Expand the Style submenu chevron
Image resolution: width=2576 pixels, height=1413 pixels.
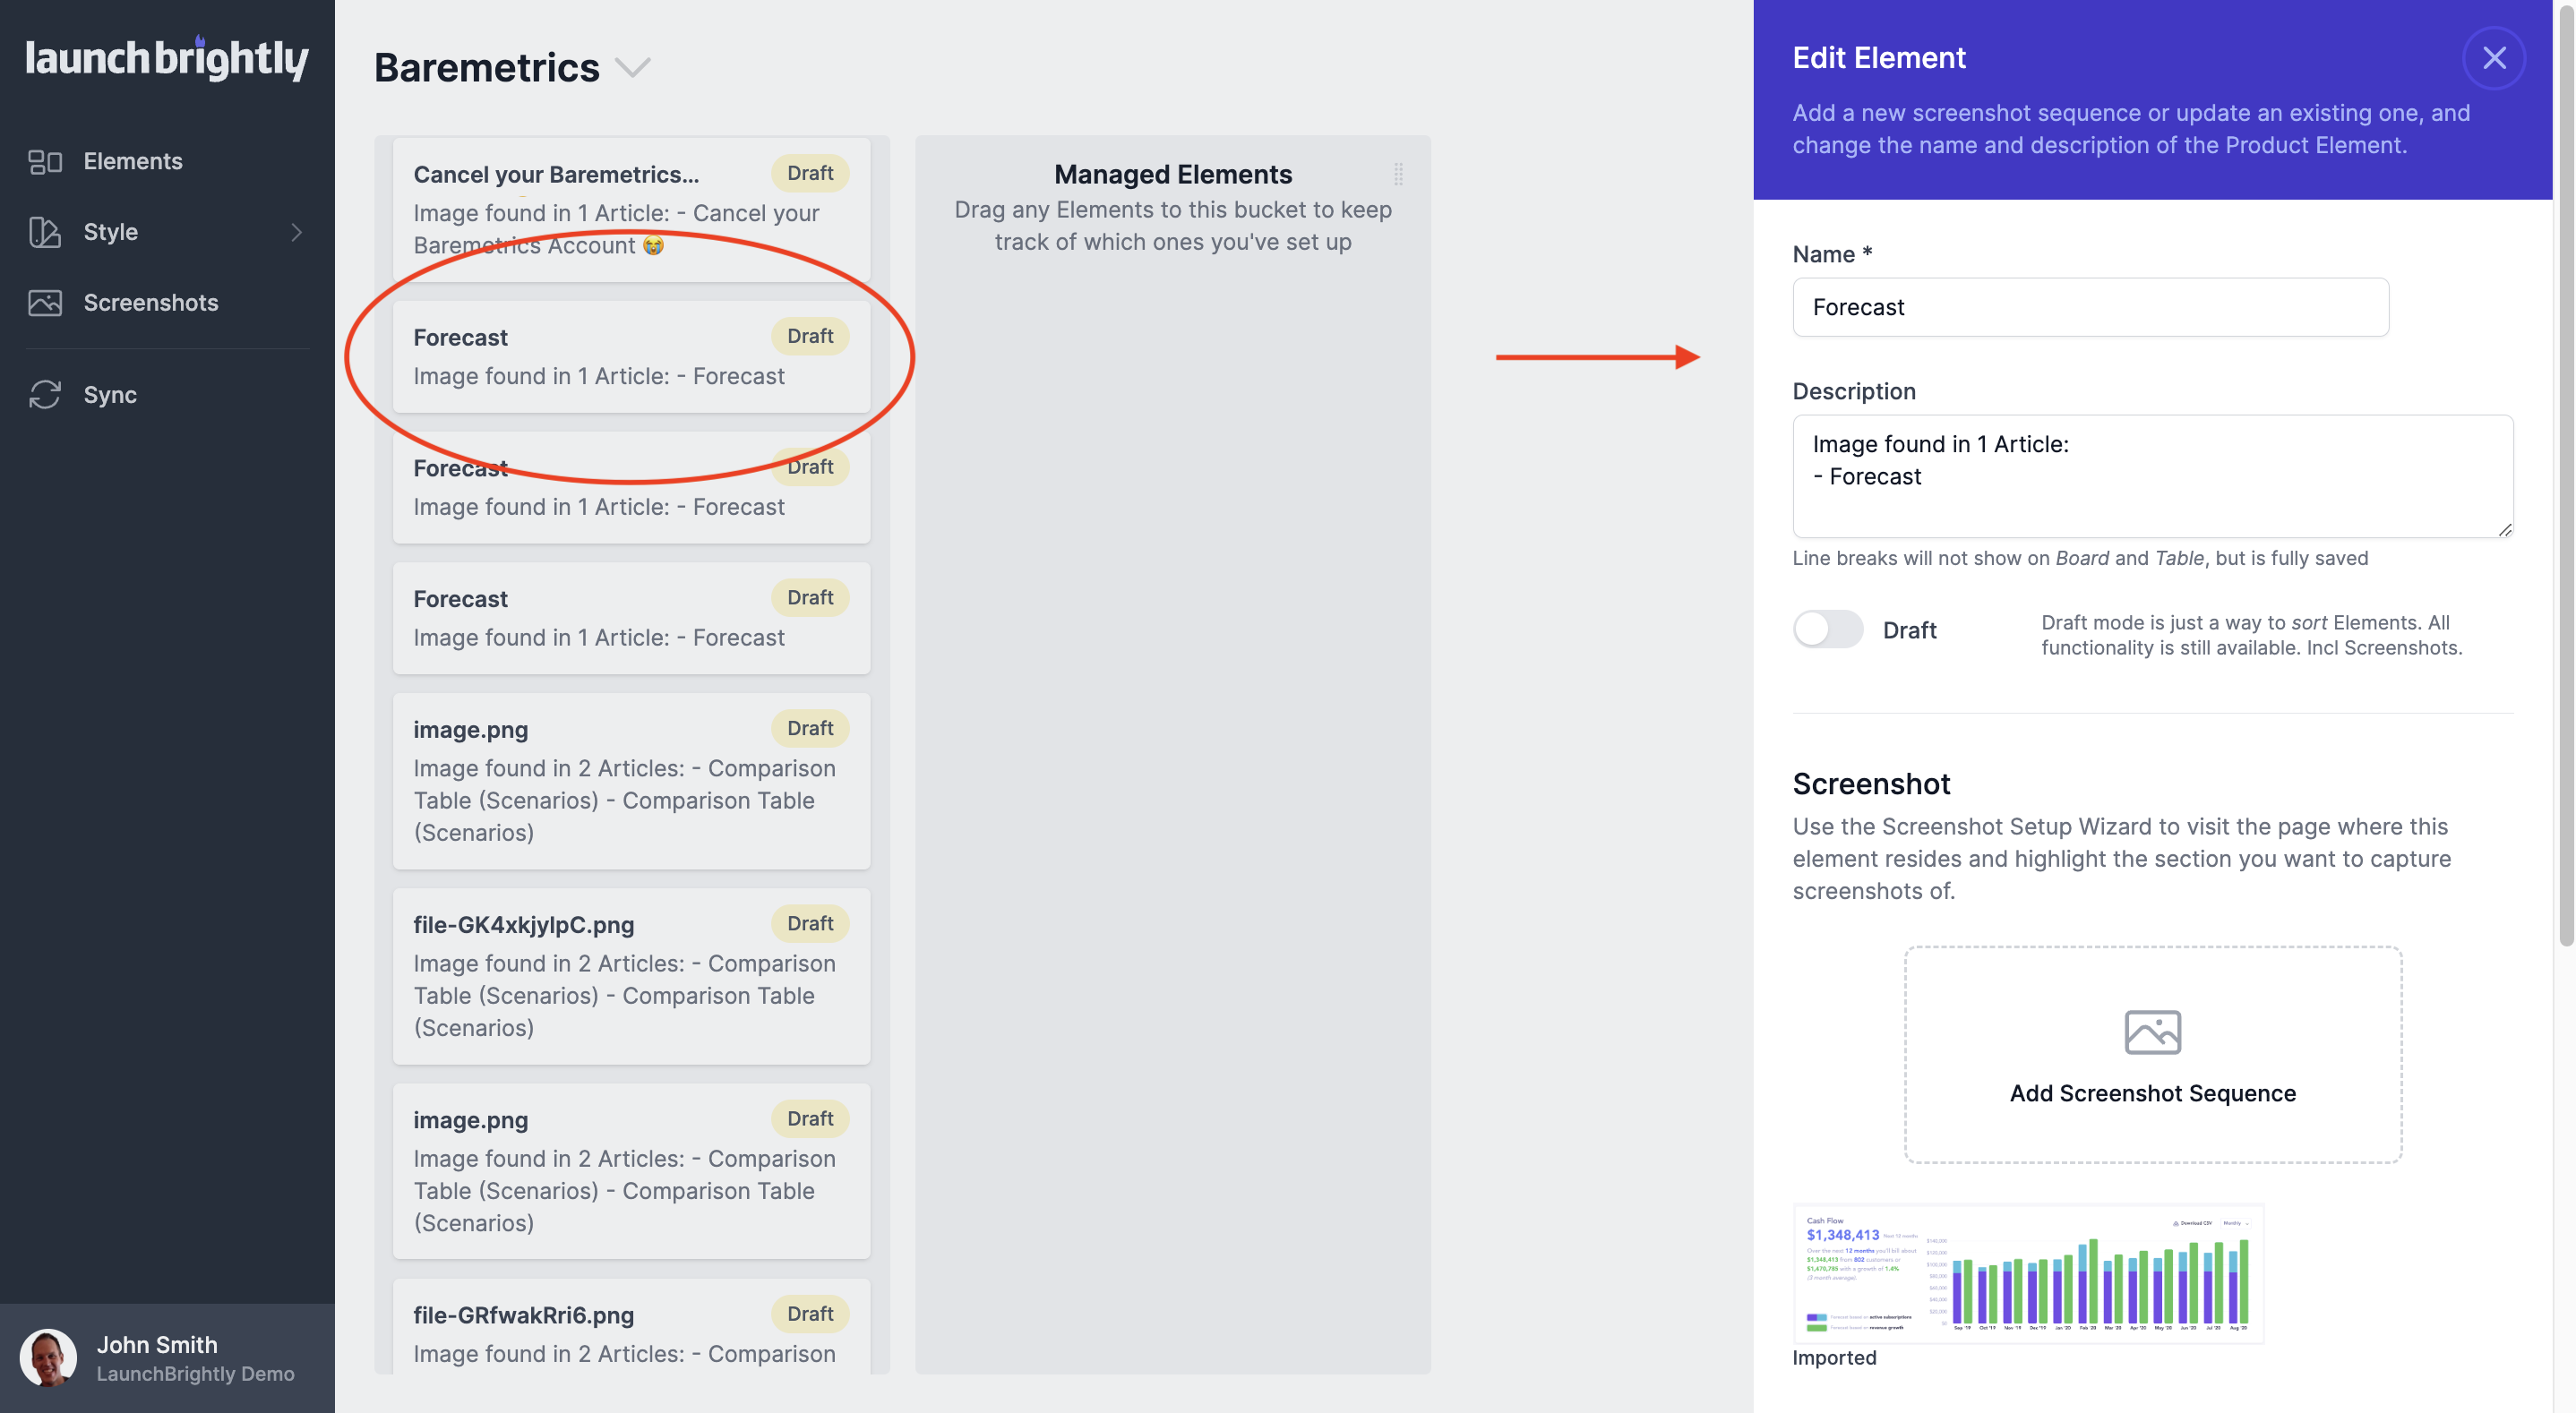[297, 231]
